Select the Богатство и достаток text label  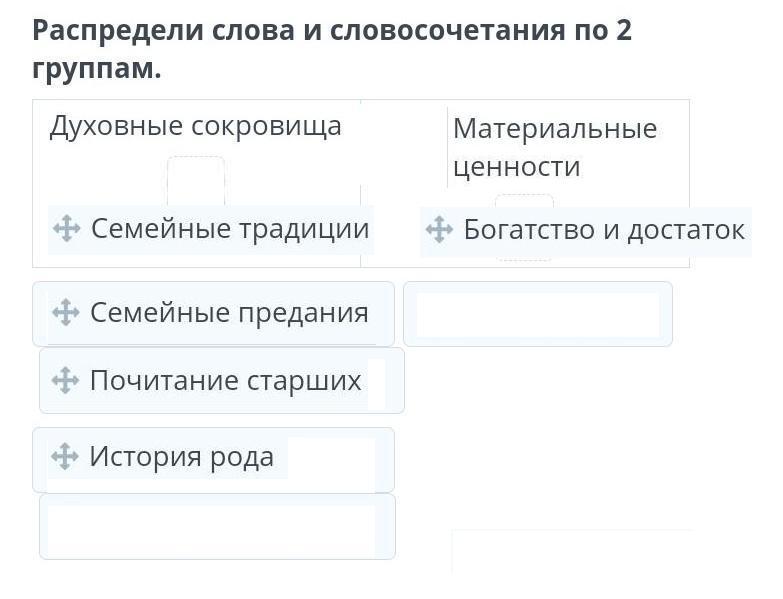[604, 230]
